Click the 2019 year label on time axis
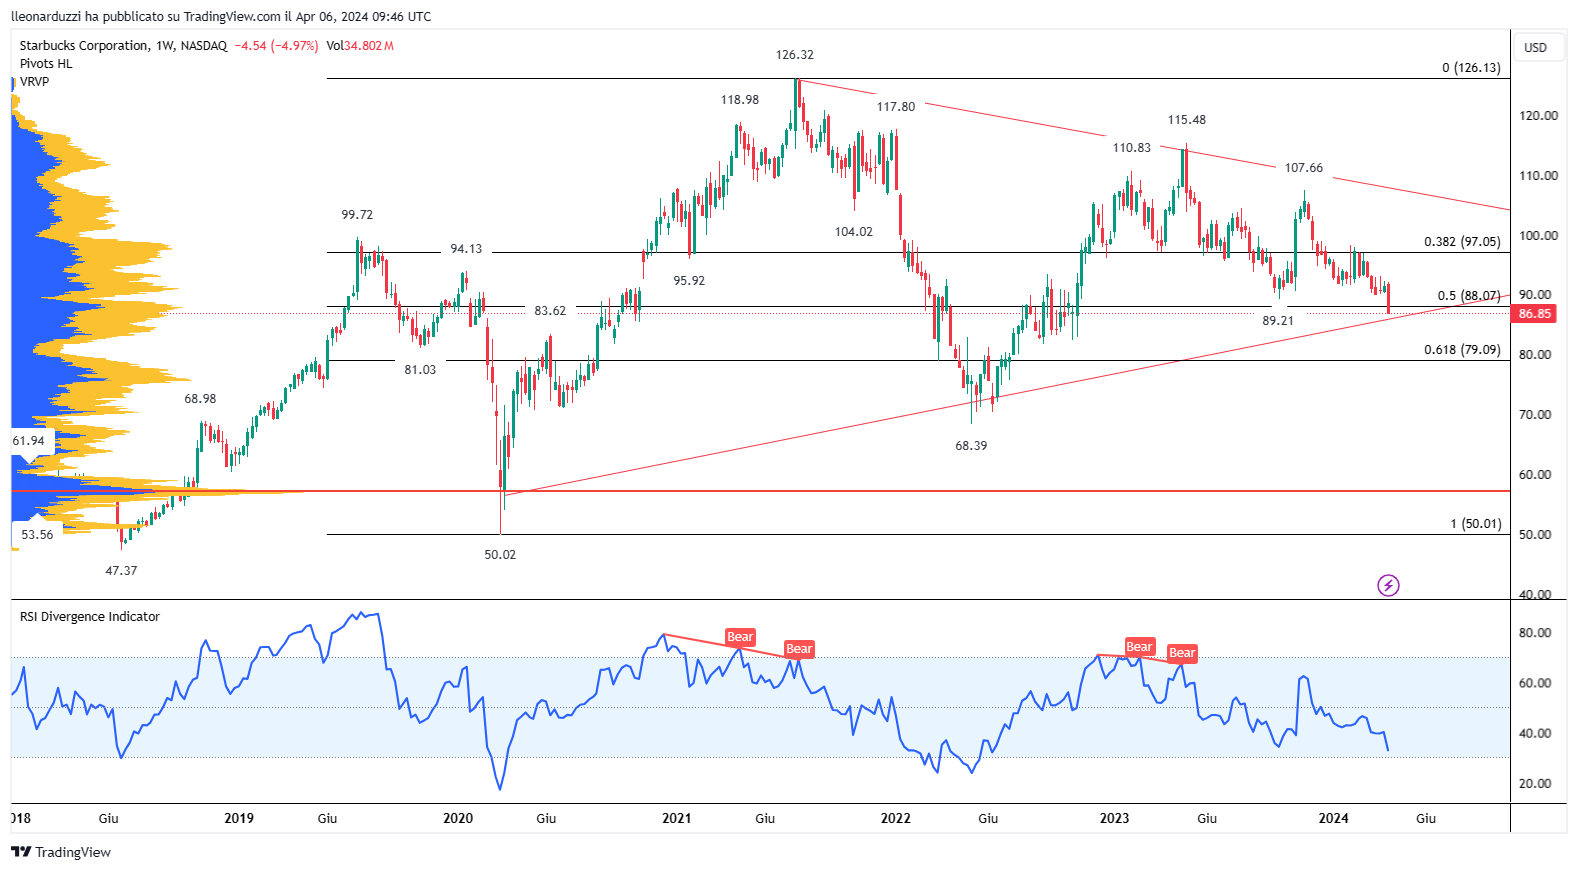Viewport: 1578px width, 870px height. [239, 819]
